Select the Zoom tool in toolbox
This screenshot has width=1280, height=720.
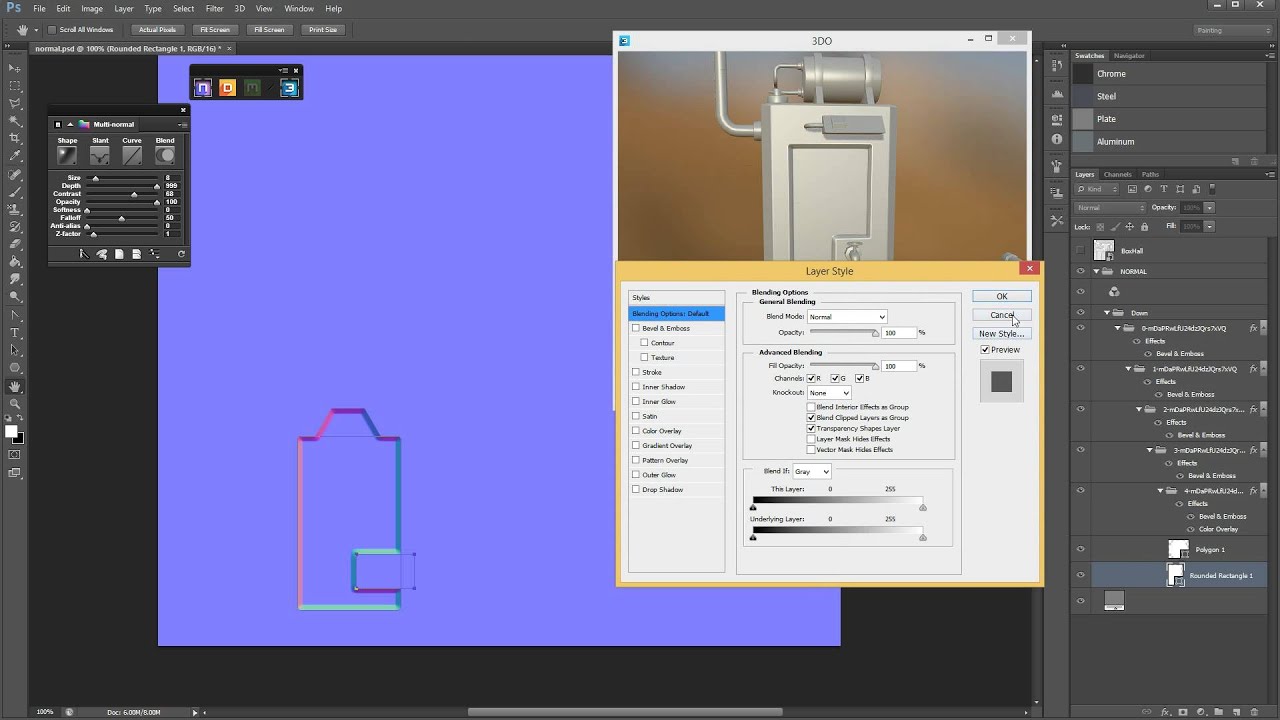point(14,403)
